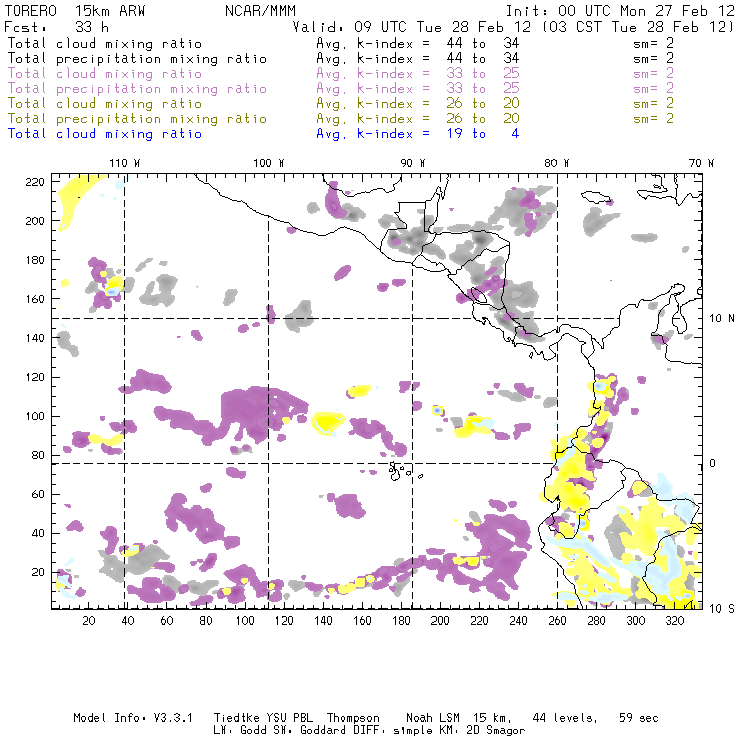The image size is (740, 740).
Task: Click the '120' tick on the vertical axis
Action: [35, 378]
